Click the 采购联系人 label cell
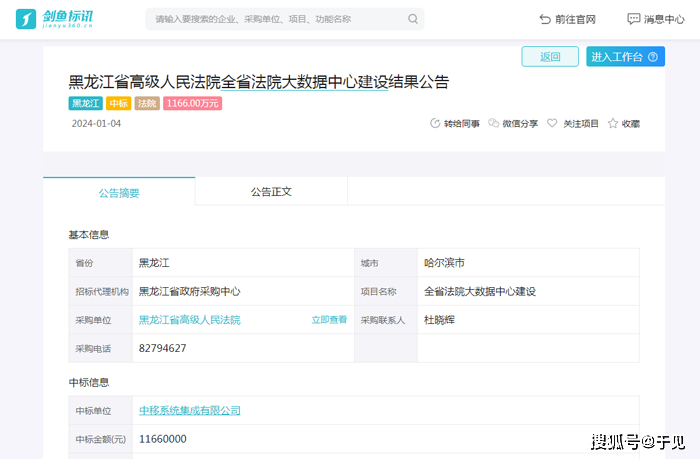Screen dimensions: 700x459 tap(386, 320)
